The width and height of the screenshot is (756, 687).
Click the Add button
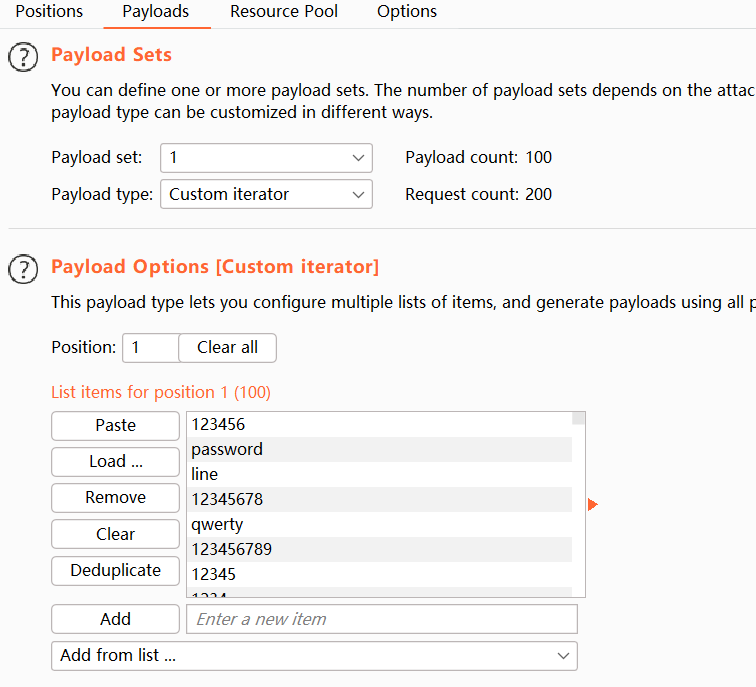(116, 620)
